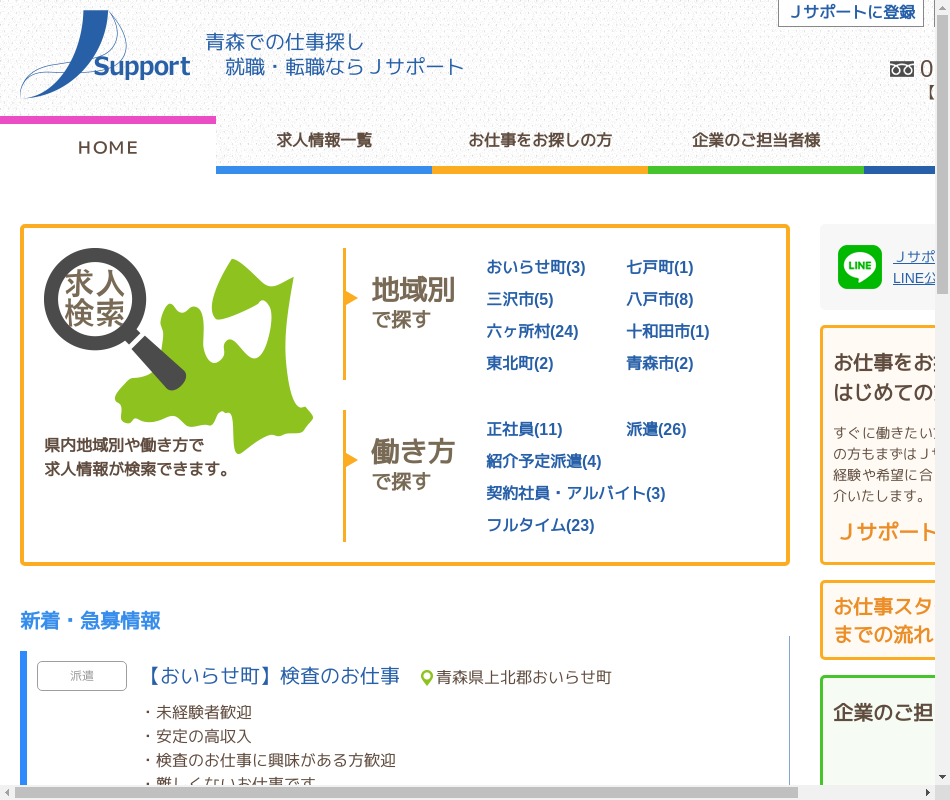The image size is (950, 800).
Task: Click the お仕事をお探しの方 sidebar heading
Action: point(884,378)
